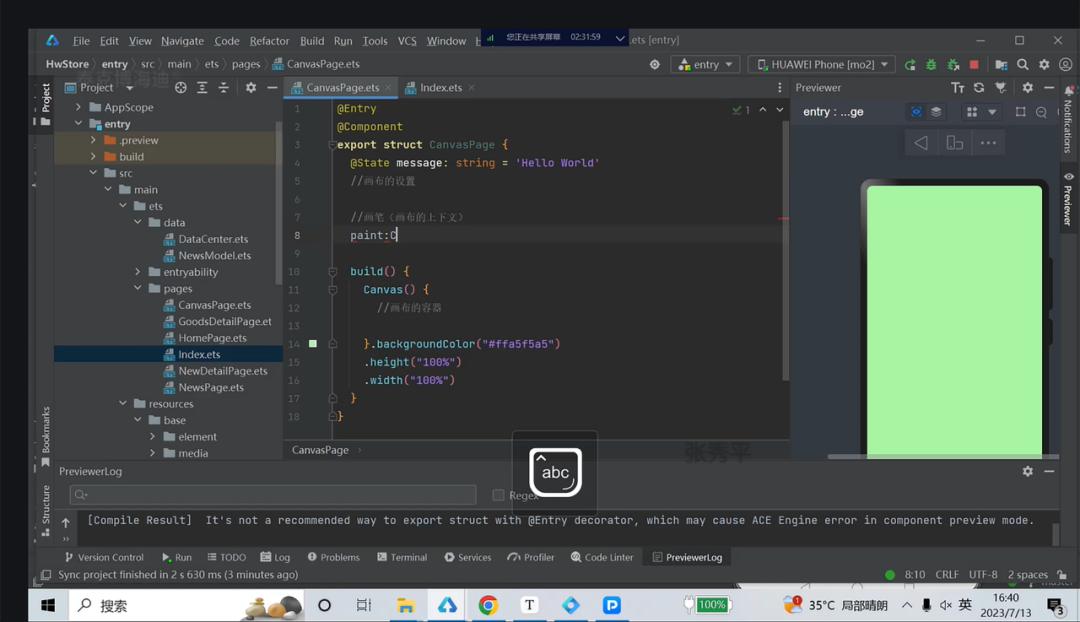Enable the Regex checkbox in PreviewerLog
The height and width of the screenshot is (622, 1080).
click(498, 495)
